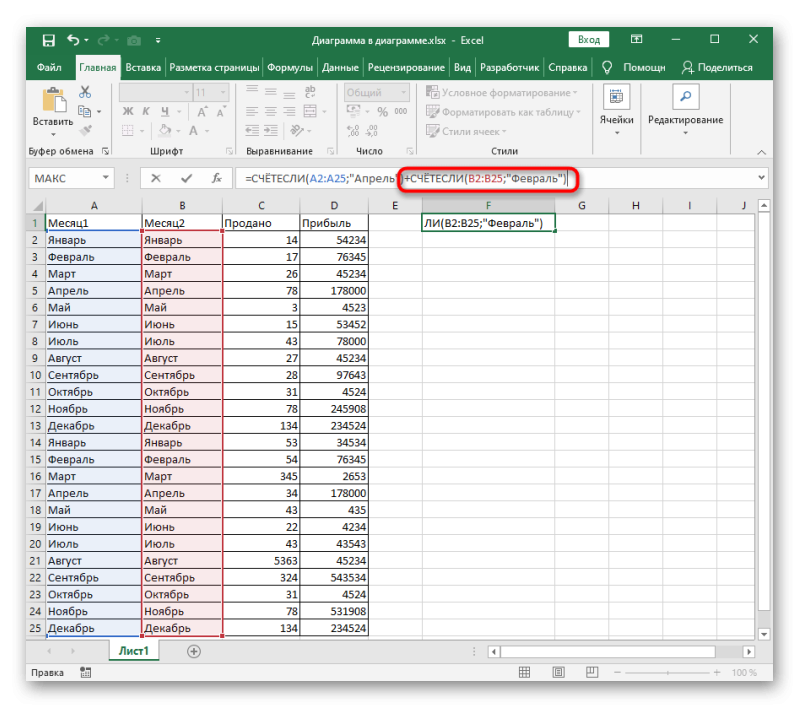The height and width of the screenshot is (708, 800).
Task: Click the comma style 000 icon
Action: [x=401, y=111]
